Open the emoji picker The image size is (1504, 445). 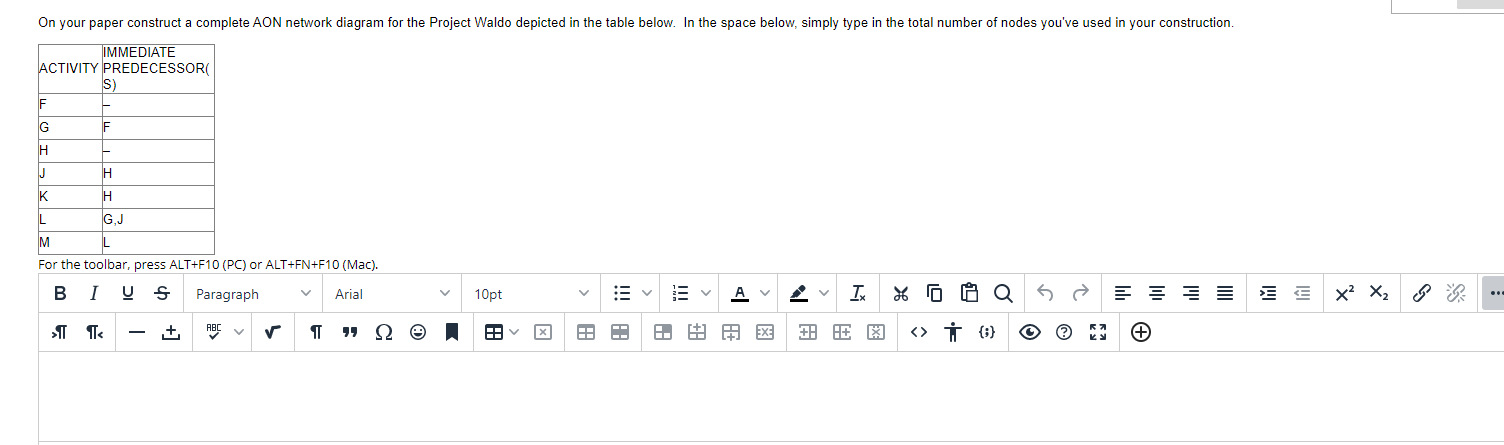(x=418, y=334)
